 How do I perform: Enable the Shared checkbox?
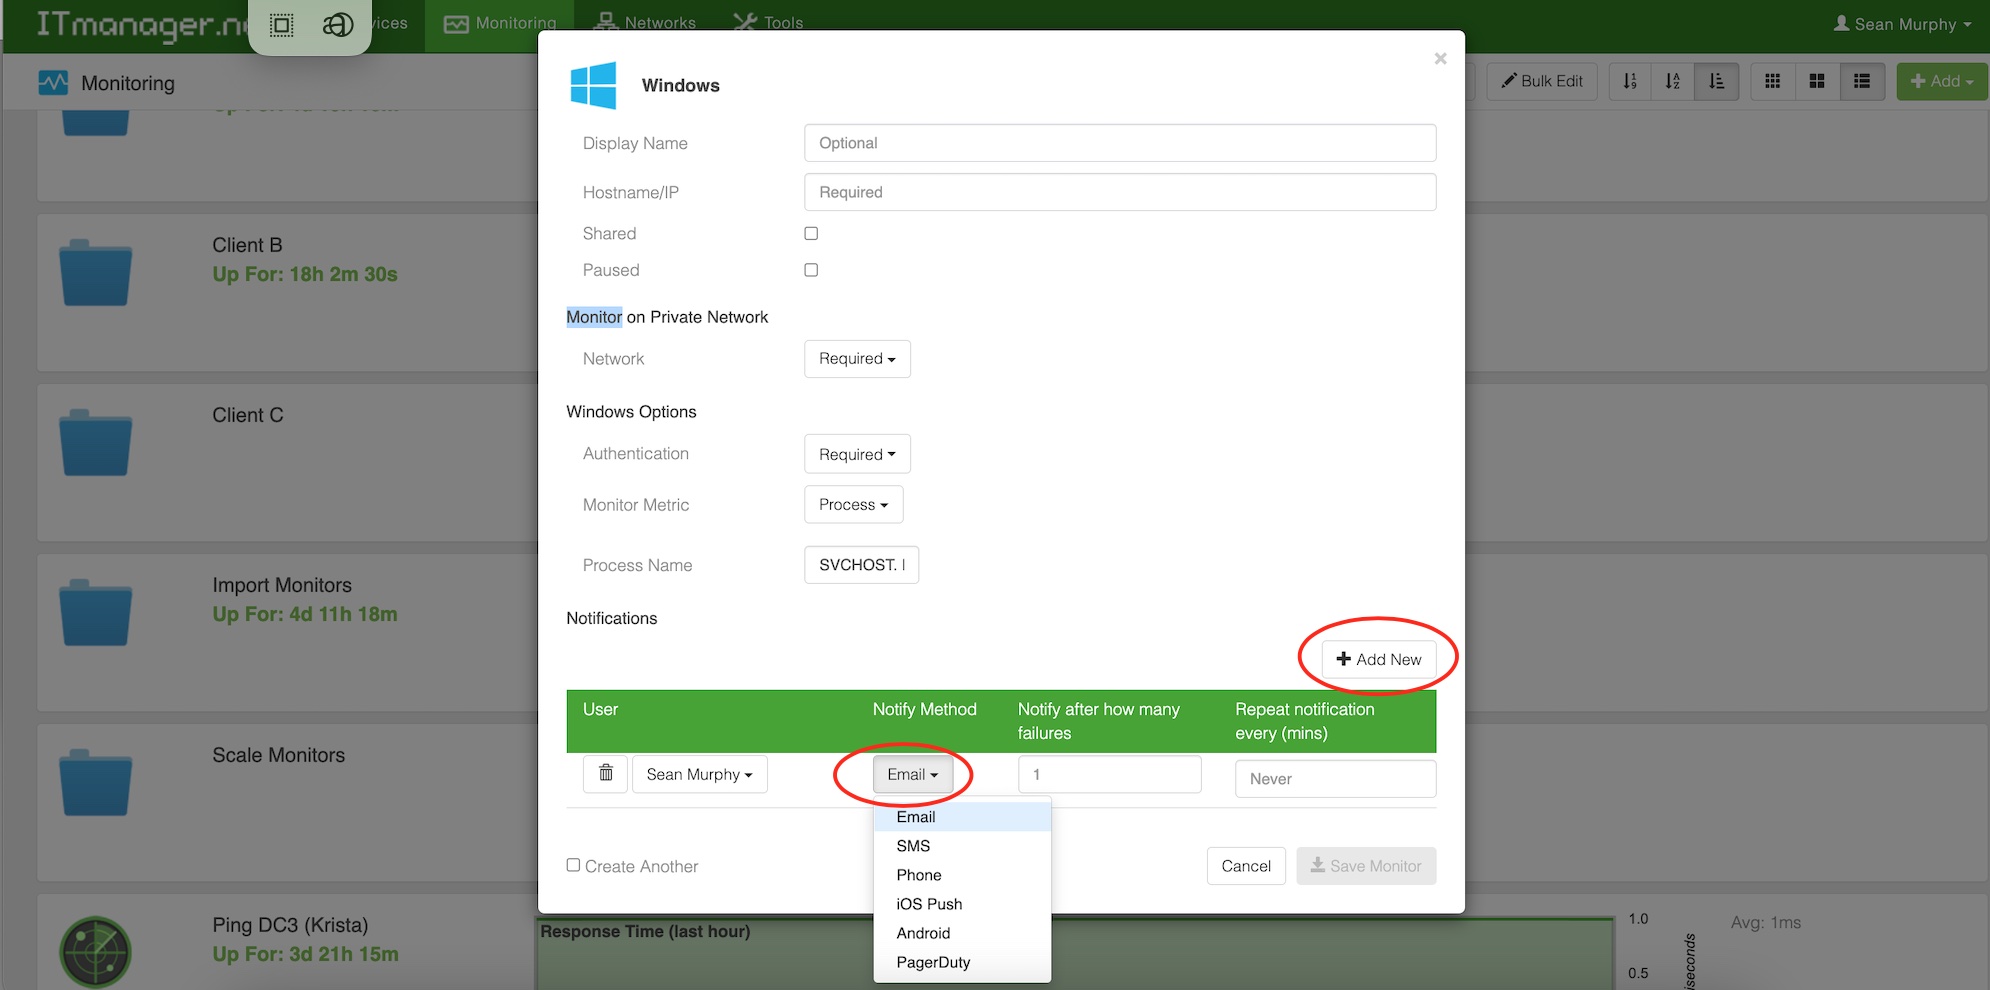tap(810, 232)
